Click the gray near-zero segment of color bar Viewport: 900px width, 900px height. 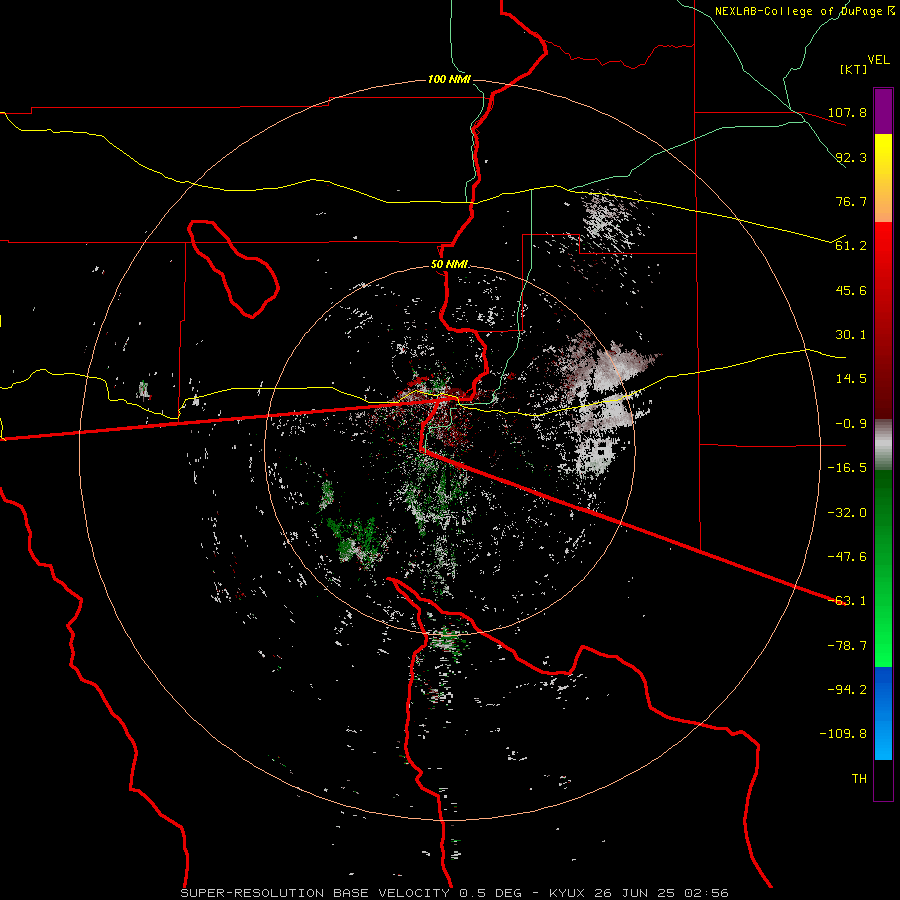883,444
